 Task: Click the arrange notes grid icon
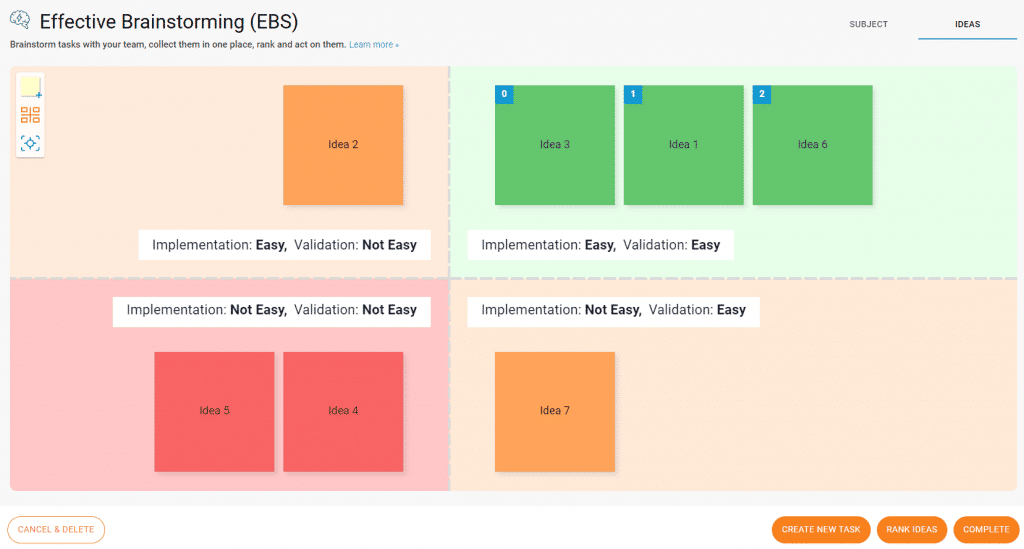(30, 116)
